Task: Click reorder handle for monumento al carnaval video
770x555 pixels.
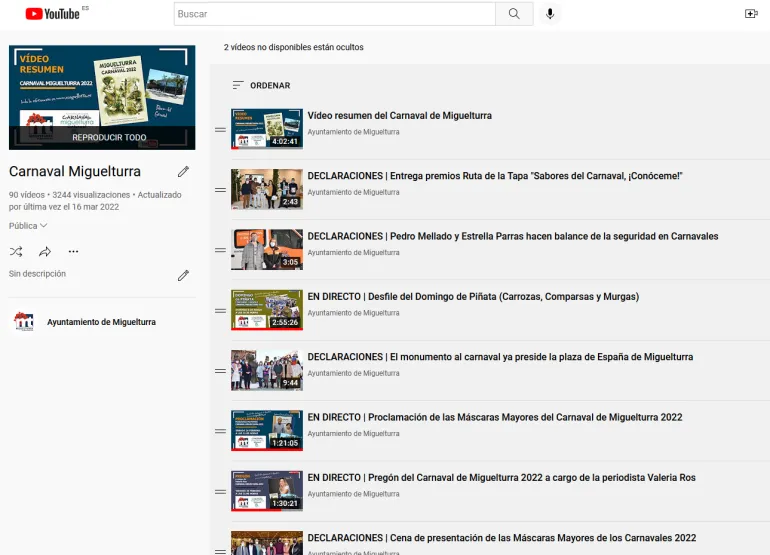Action: pyautogui.click(x=220, y=371)
